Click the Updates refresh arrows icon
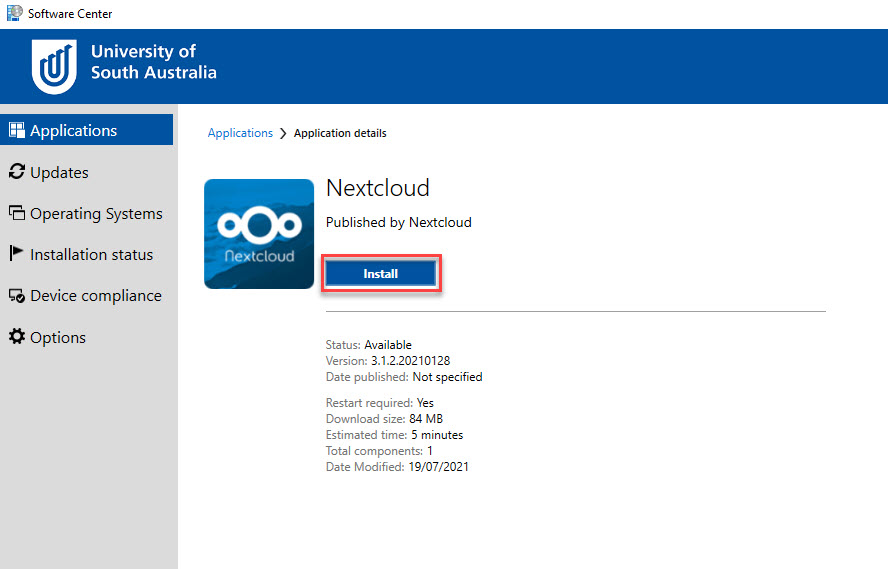The image size is (888, 569). coord(16,172)
